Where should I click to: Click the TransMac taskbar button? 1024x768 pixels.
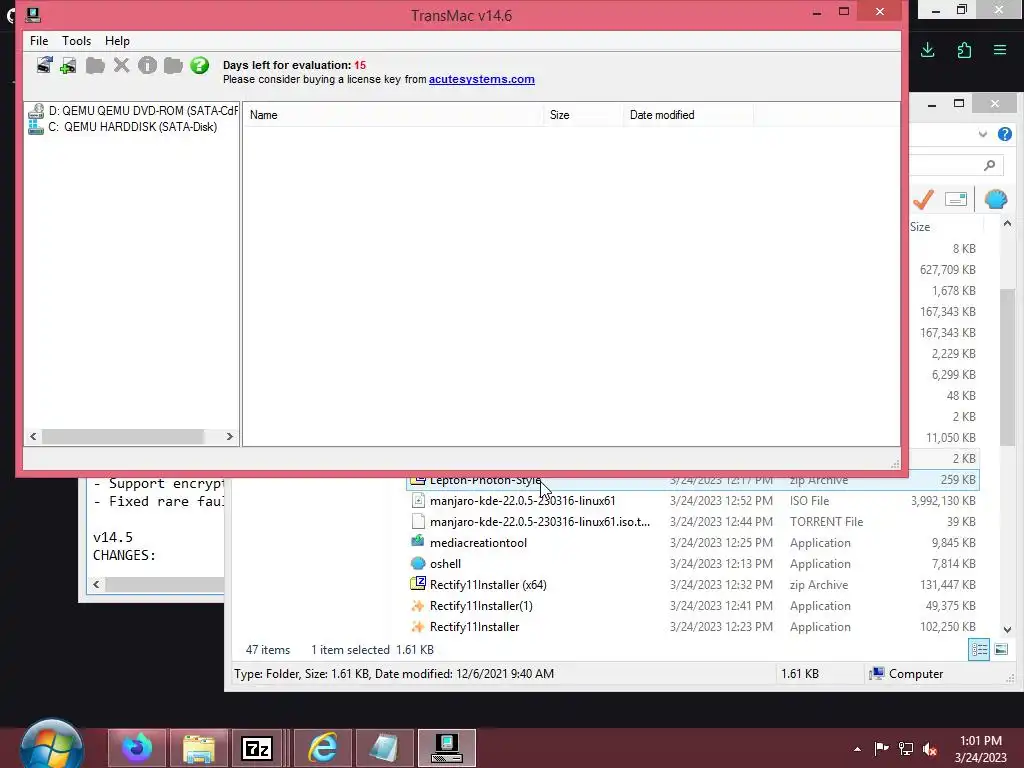tap(447, 748)
